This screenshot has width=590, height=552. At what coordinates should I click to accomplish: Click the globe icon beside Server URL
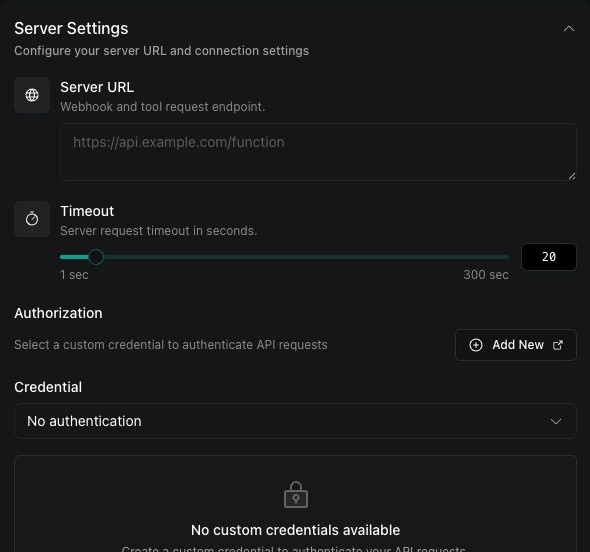tap(32, 95)
